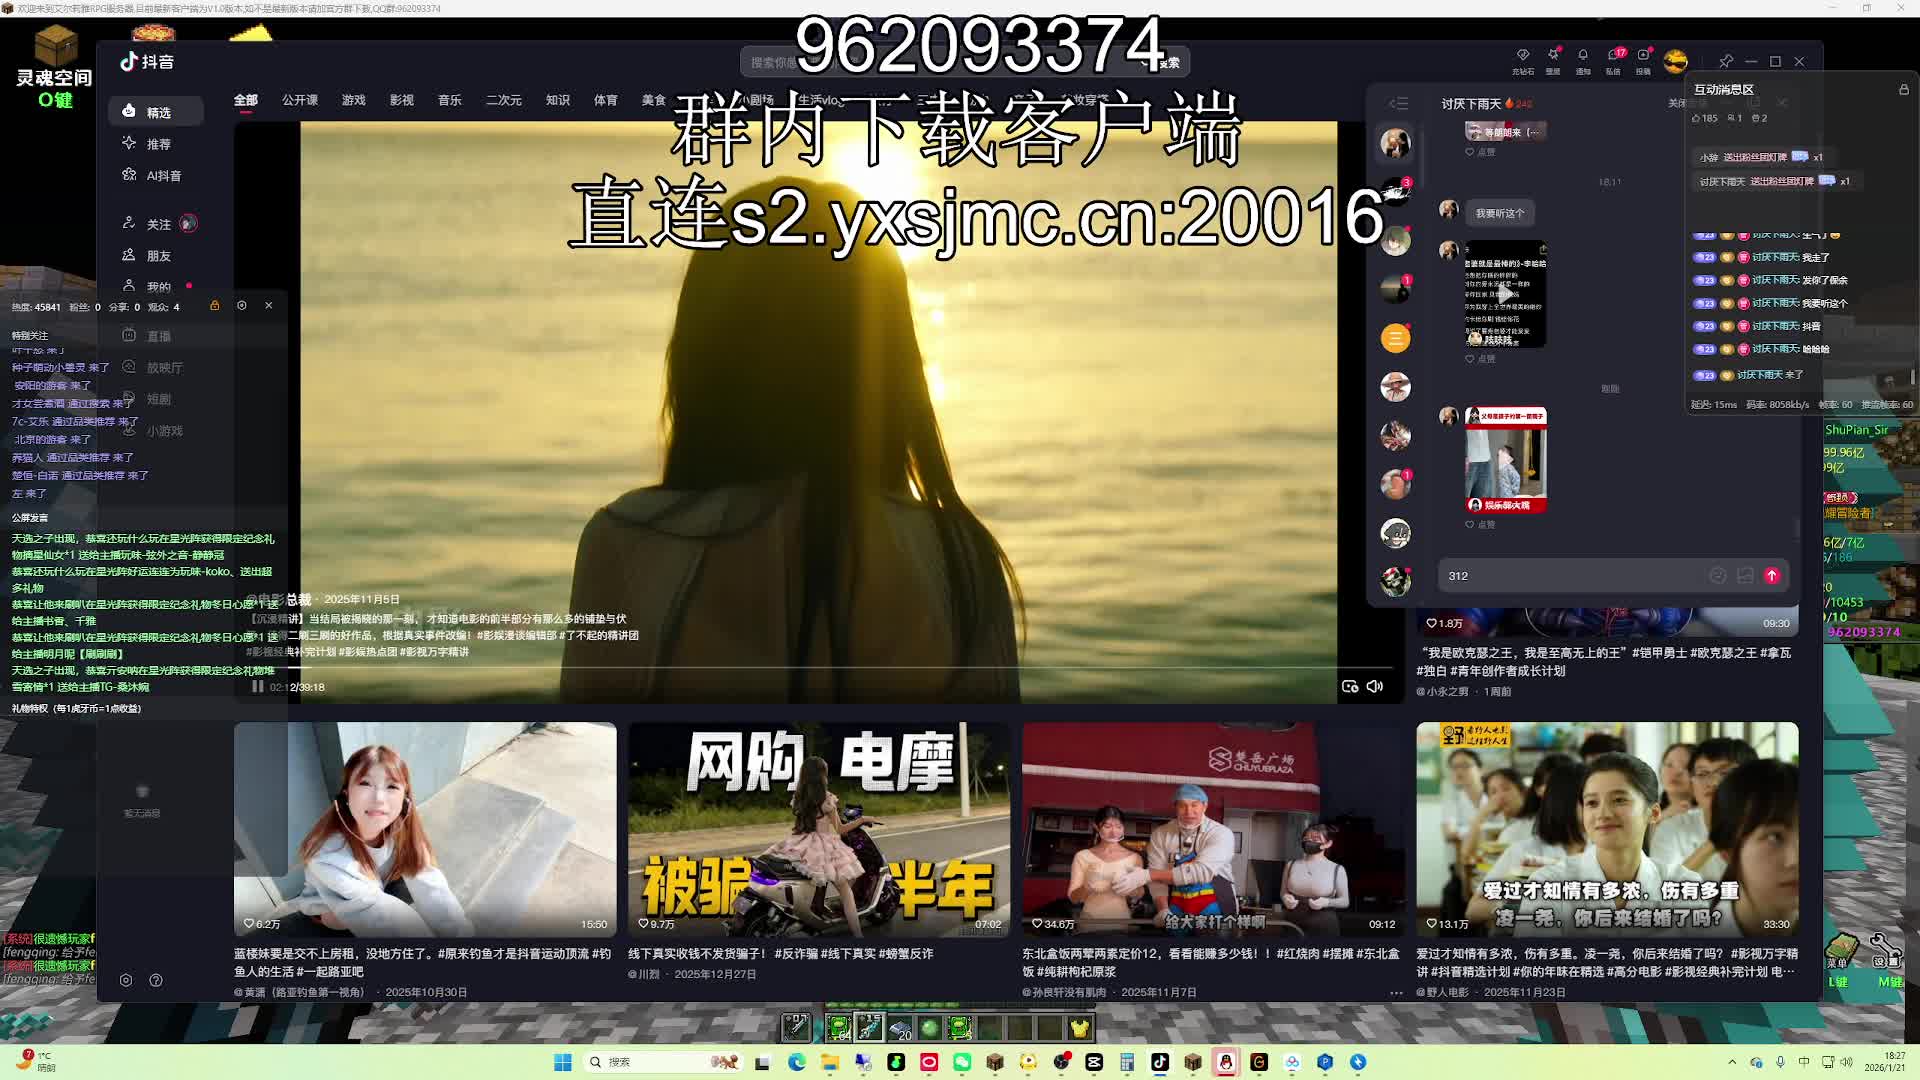The image size is (1920, 1080).
Task: Send the chat message with red arrow
Action: pyautogui.click(x=1771, y=576)
